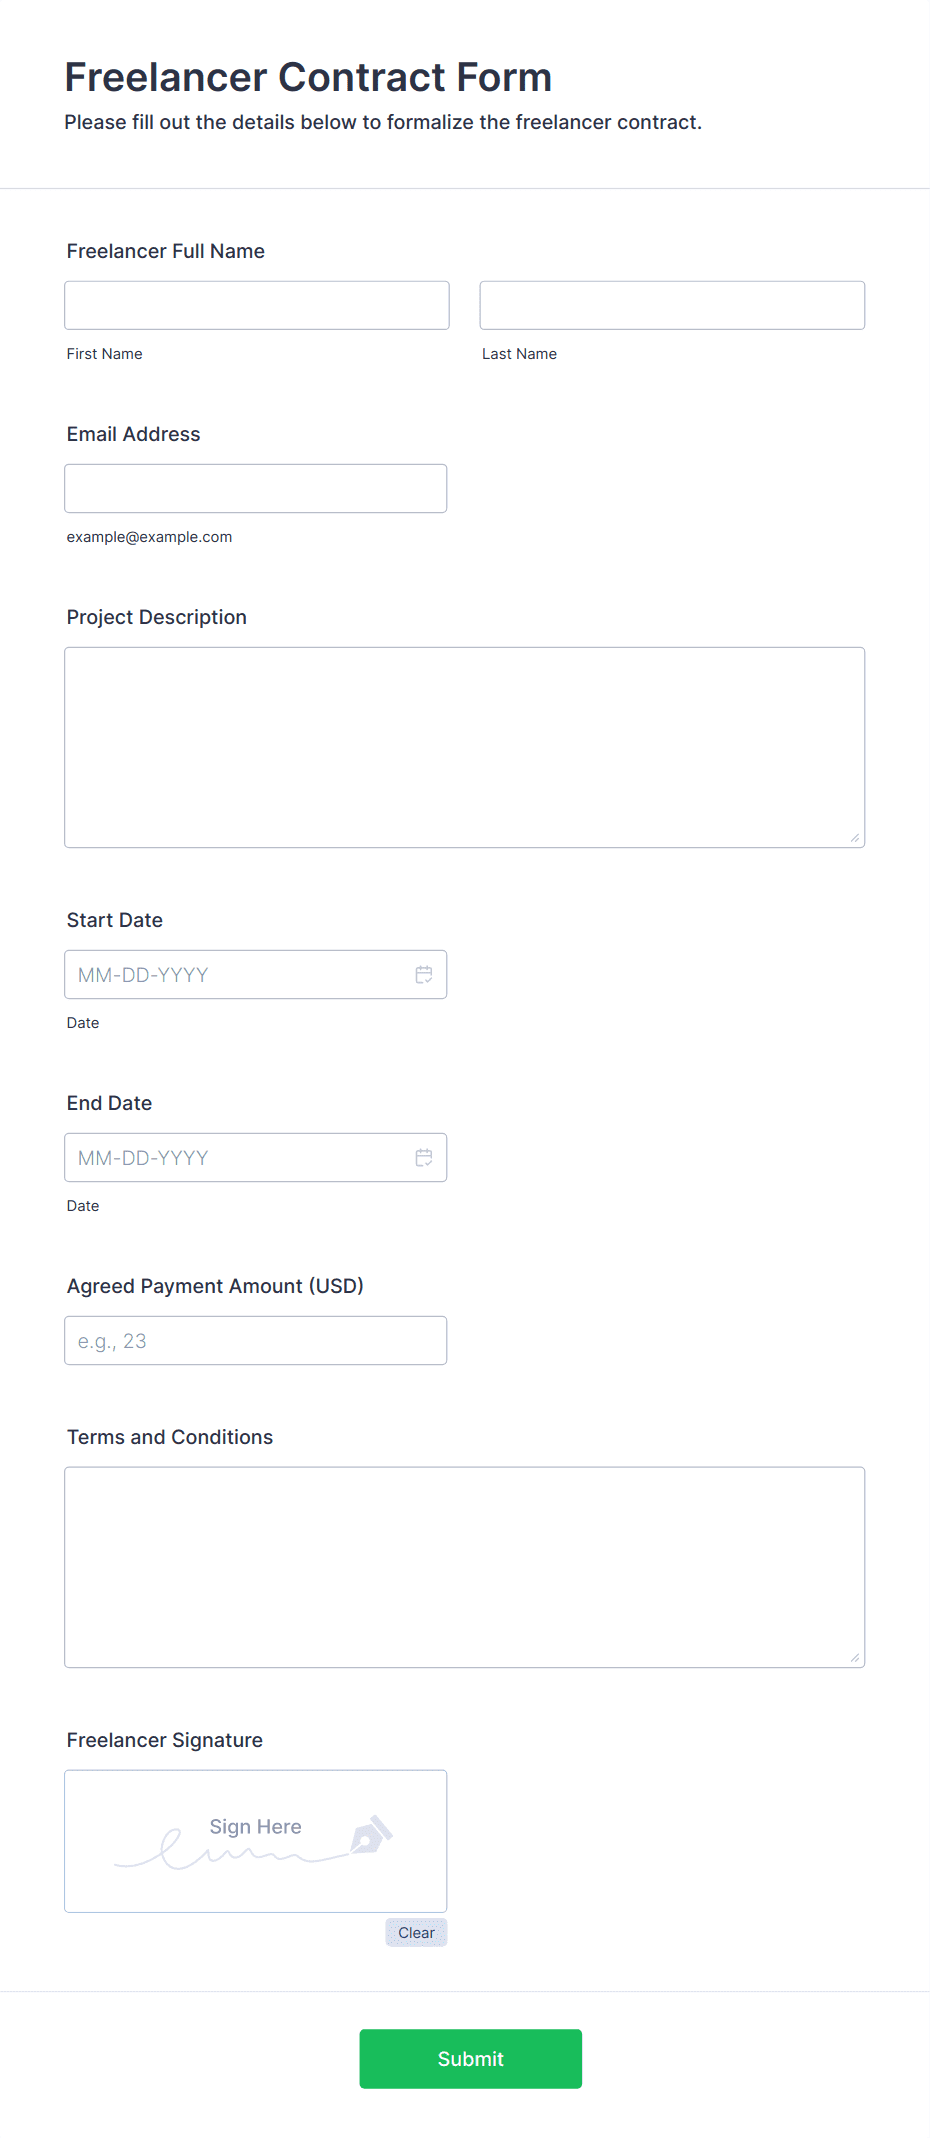Select the Email Address text box

(x=256, y=488)
